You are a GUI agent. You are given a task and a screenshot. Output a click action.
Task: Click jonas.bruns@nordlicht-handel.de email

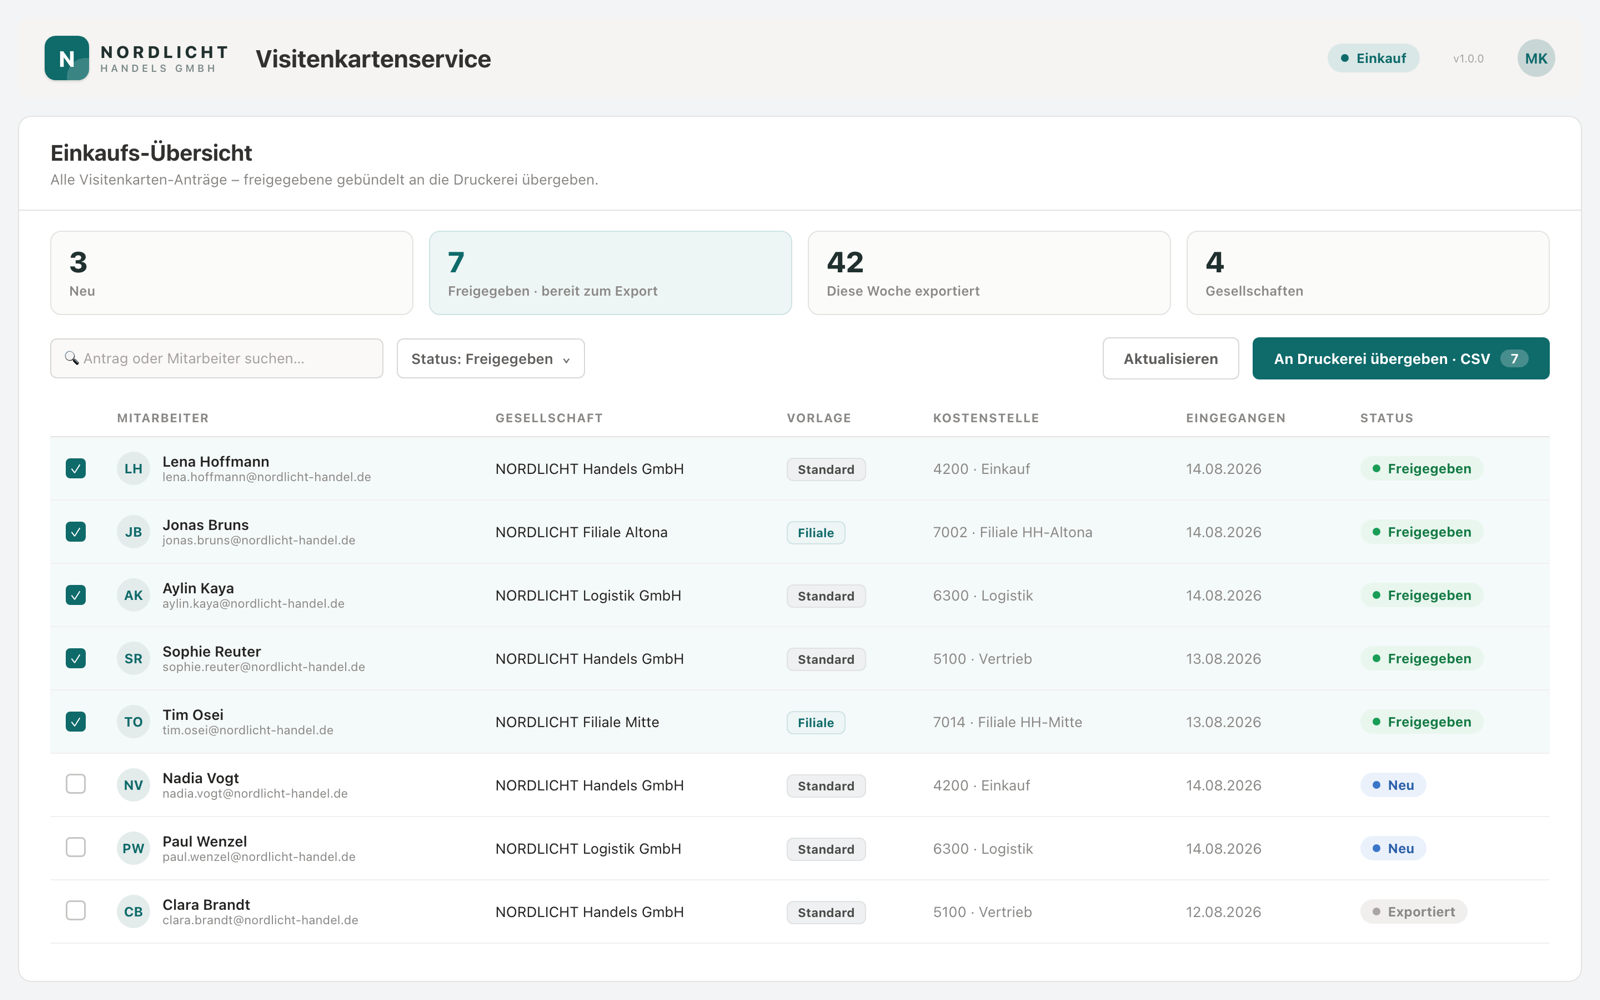click(x=259, y=540)
